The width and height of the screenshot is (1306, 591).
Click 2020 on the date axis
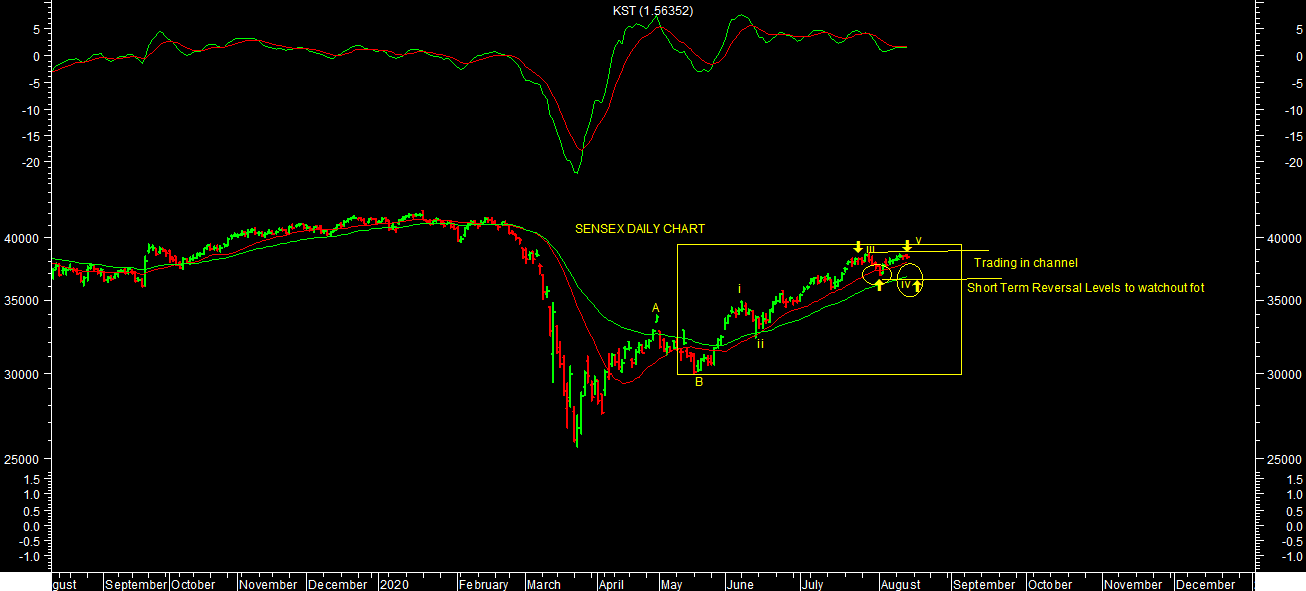(394, 584)
